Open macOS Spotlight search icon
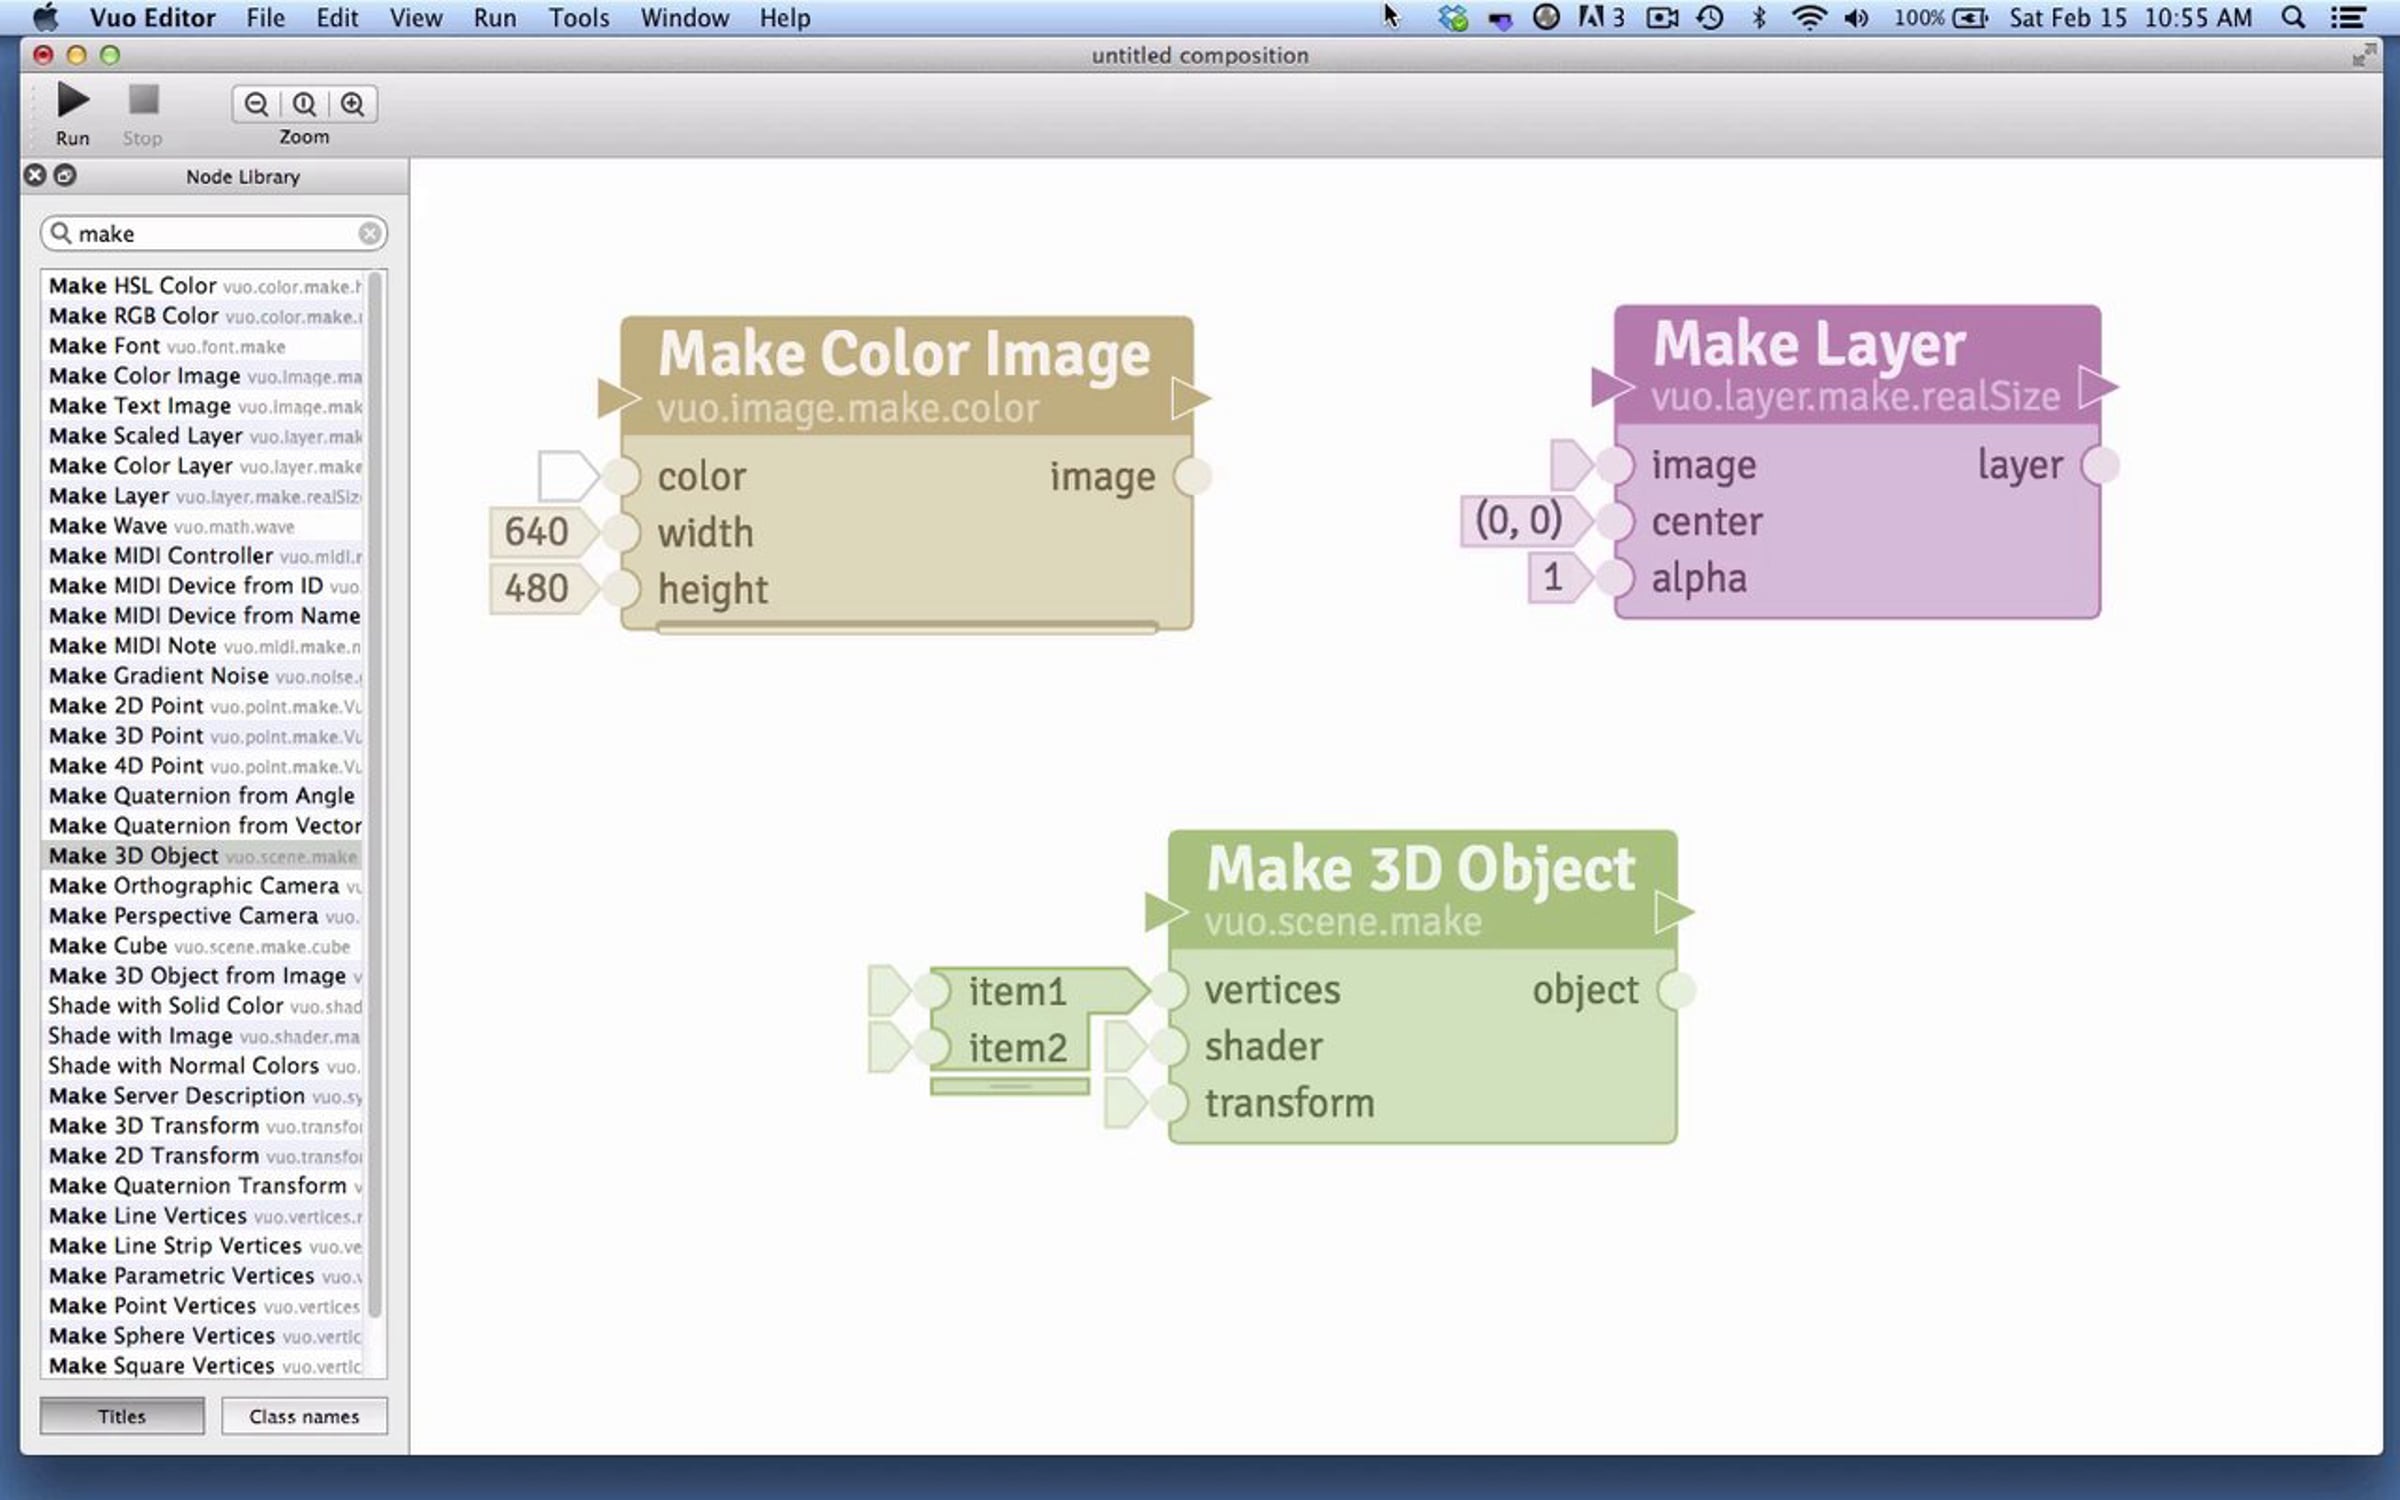 pyautogui.click(x=2293, y=18)
